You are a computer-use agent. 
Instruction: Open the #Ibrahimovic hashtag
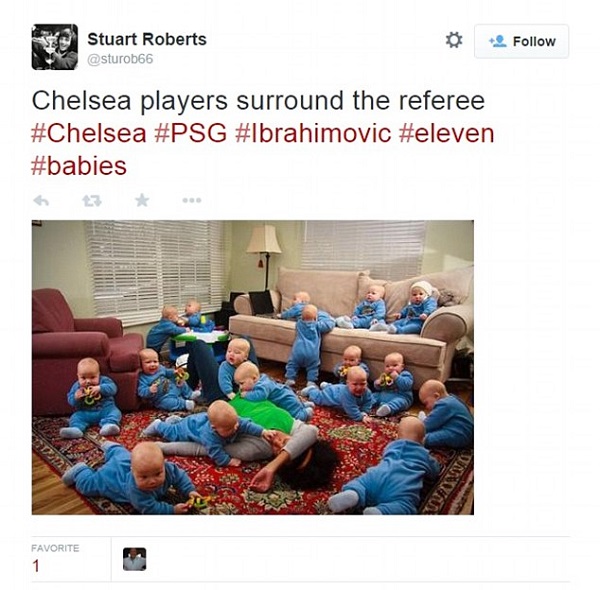click(313, 134)
